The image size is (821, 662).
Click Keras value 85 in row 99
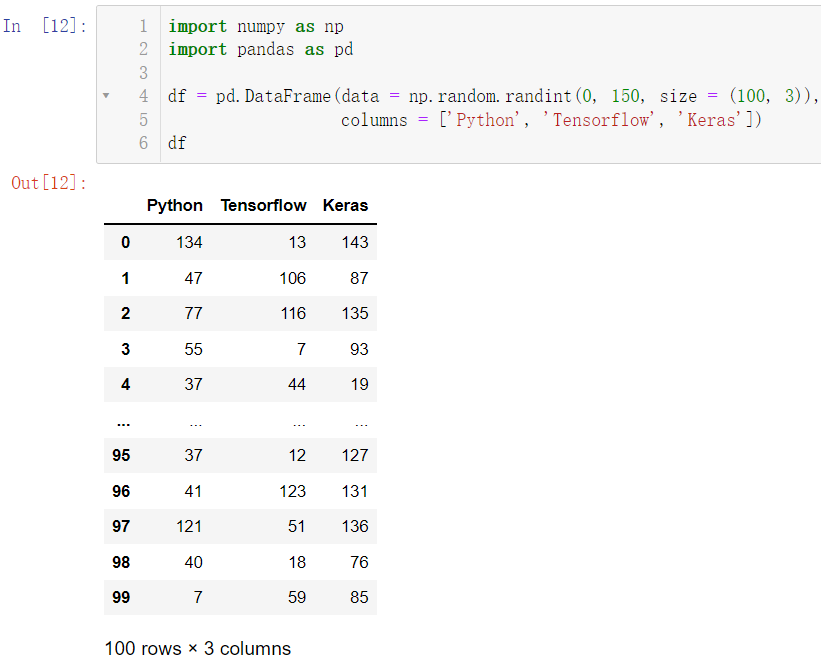tap(359, 597)
